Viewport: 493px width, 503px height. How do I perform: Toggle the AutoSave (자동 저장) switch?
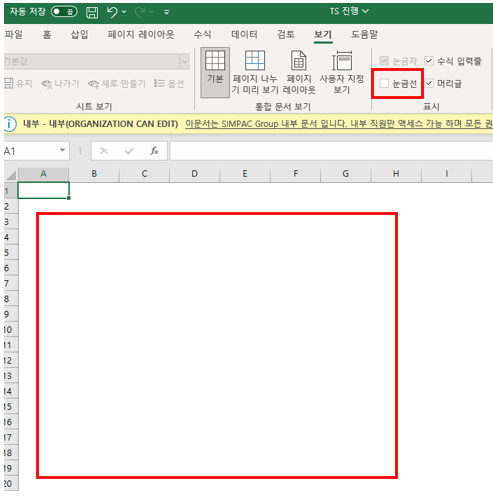64,12
